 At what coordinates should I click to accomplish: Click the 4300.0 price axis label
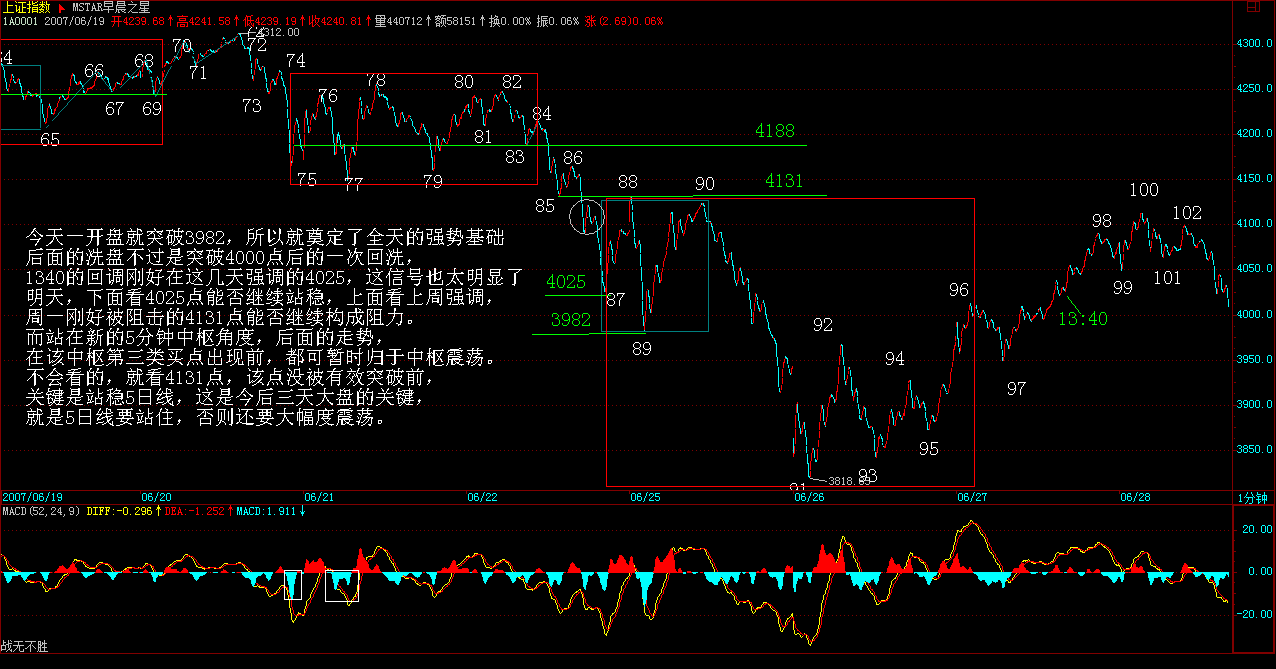click(1255, 44)
